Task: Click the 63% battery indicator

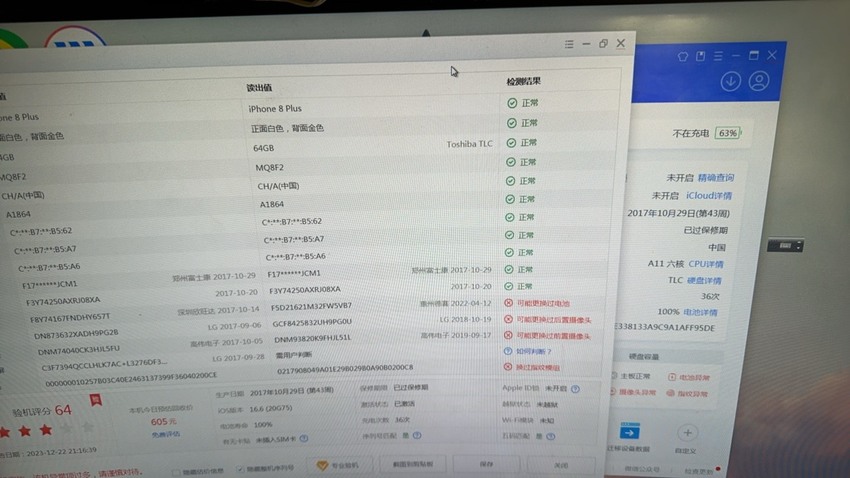Action: (727, 133)
